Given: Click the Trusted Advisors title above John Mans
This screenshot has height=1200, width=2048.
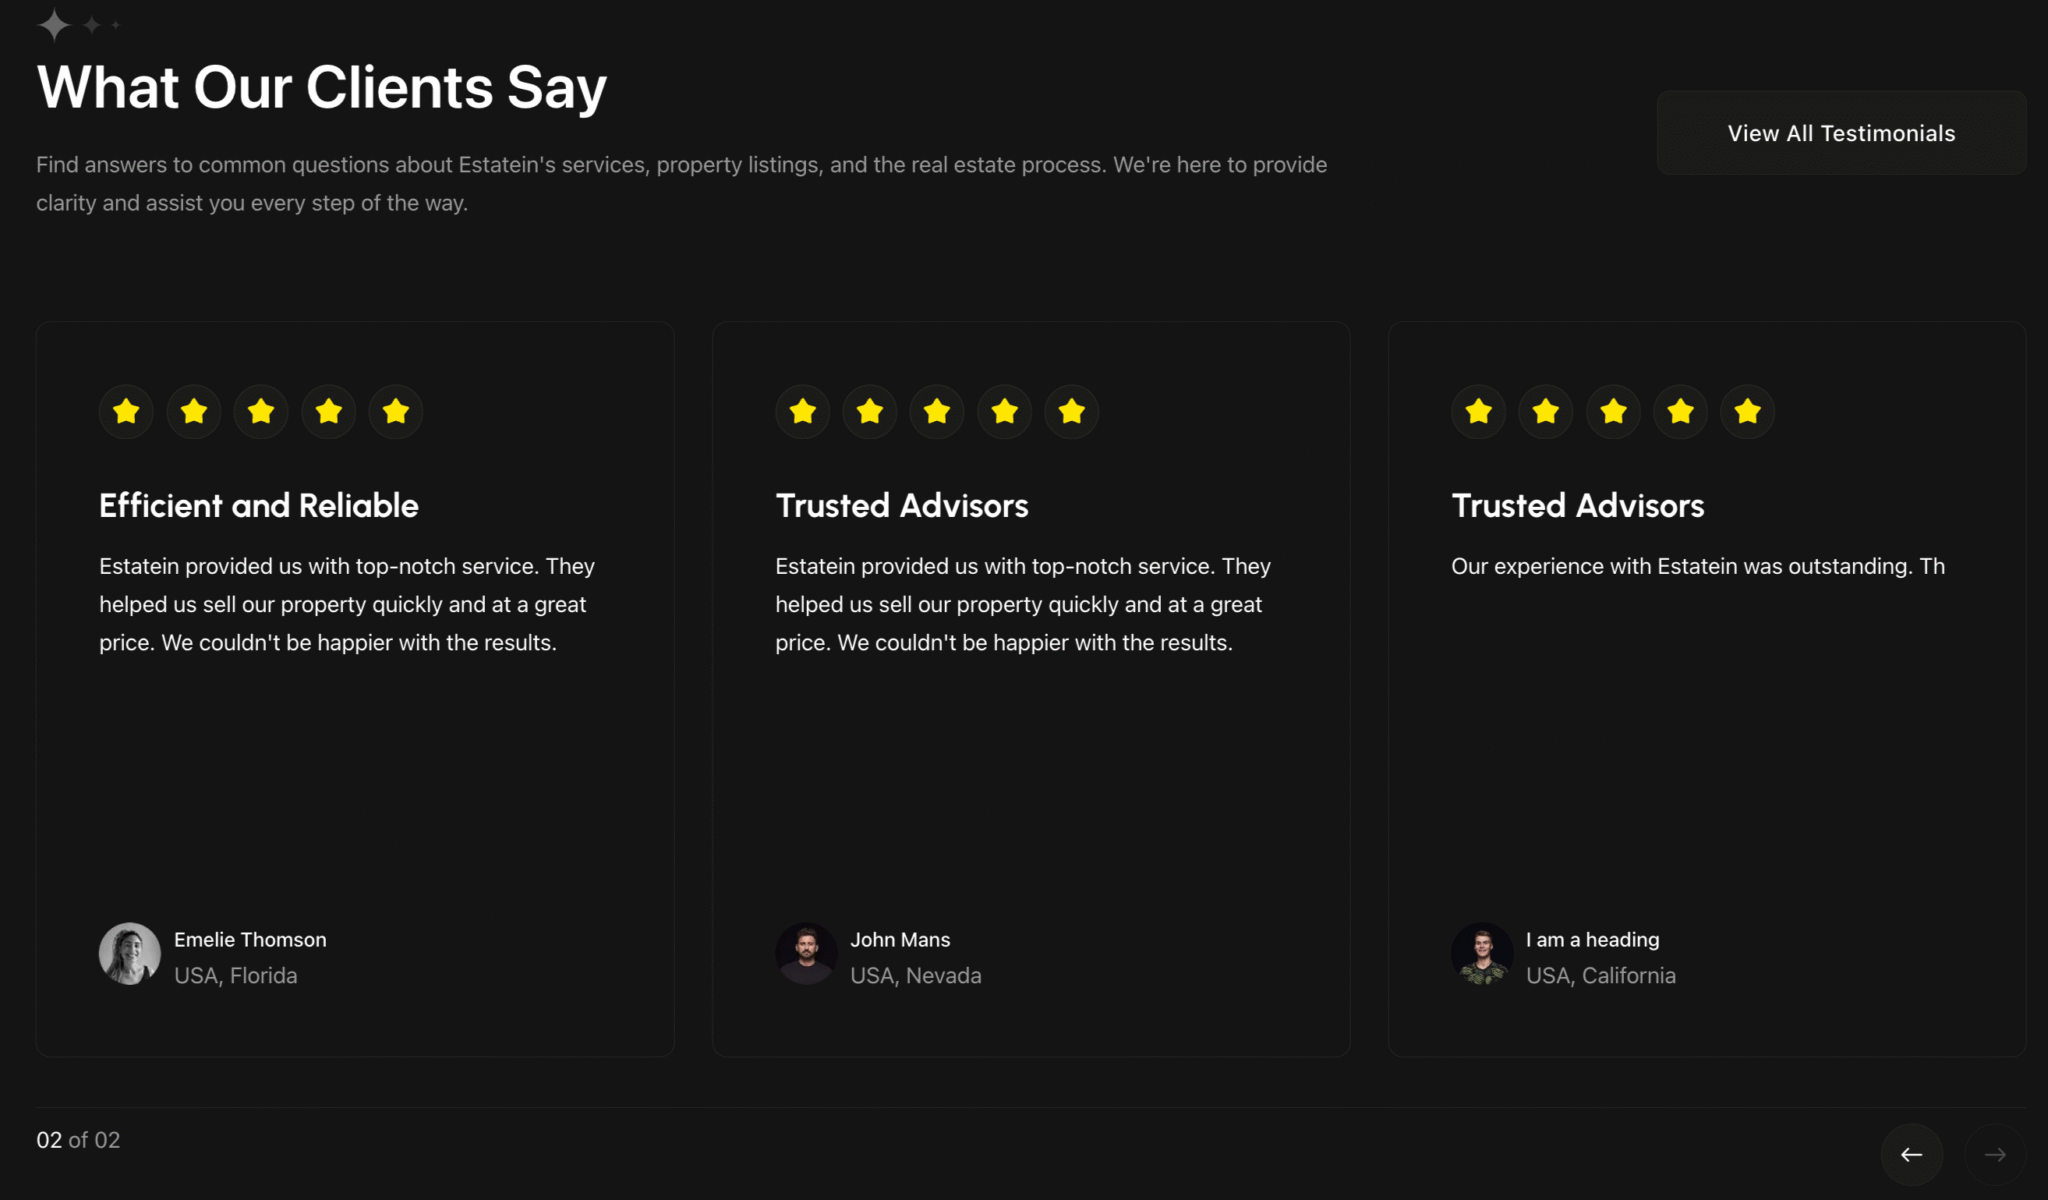Looking at the screenshot, I should click(x=902, y=505).
